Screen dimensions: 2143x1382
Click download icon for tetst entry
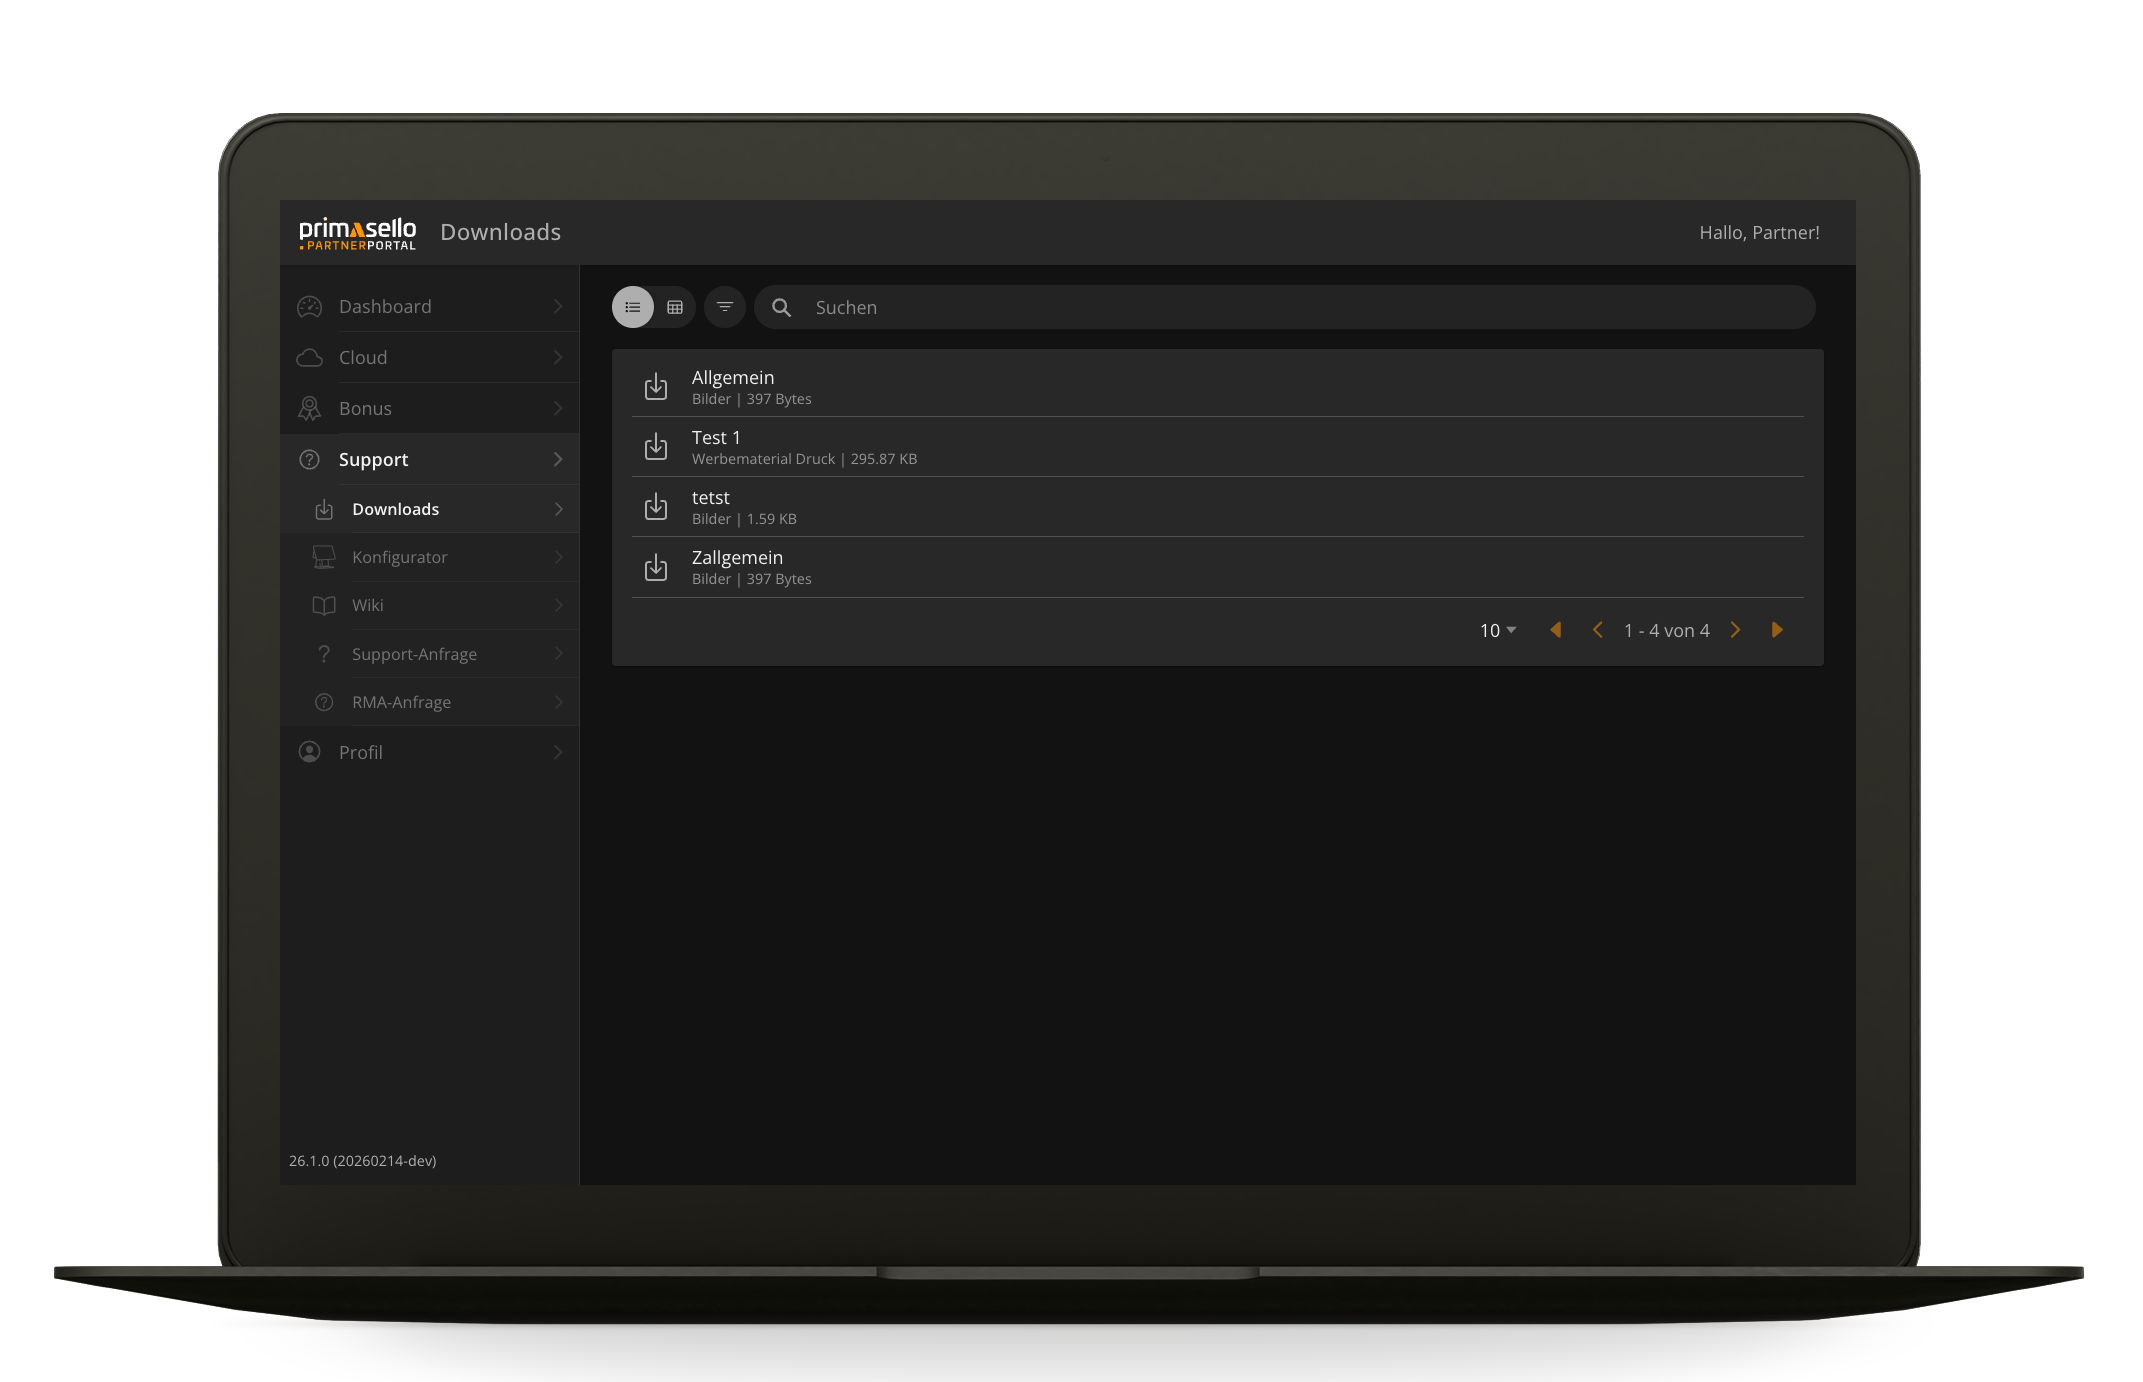click(x=655, y=507)
